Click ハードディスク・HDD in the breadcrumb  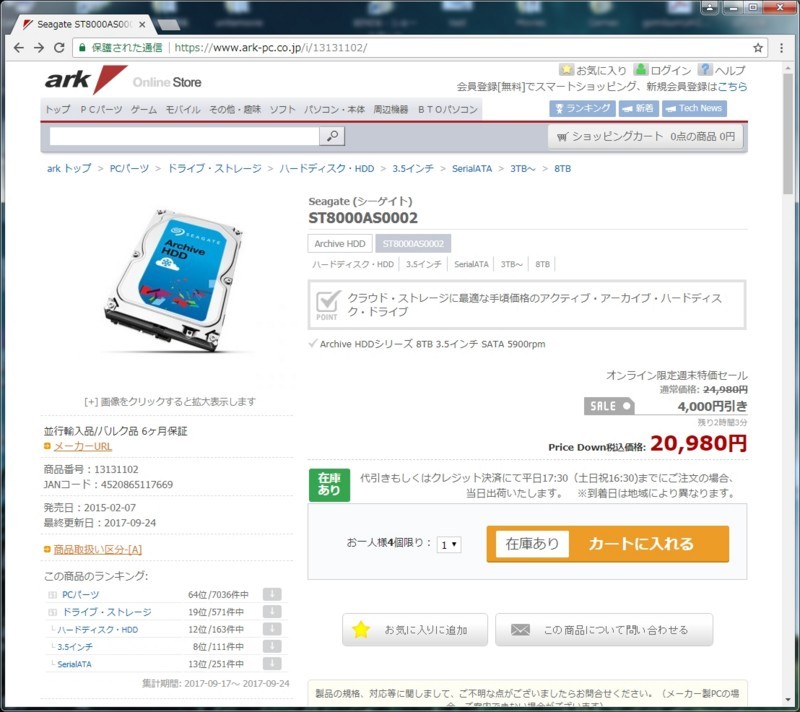pos(327,168)
